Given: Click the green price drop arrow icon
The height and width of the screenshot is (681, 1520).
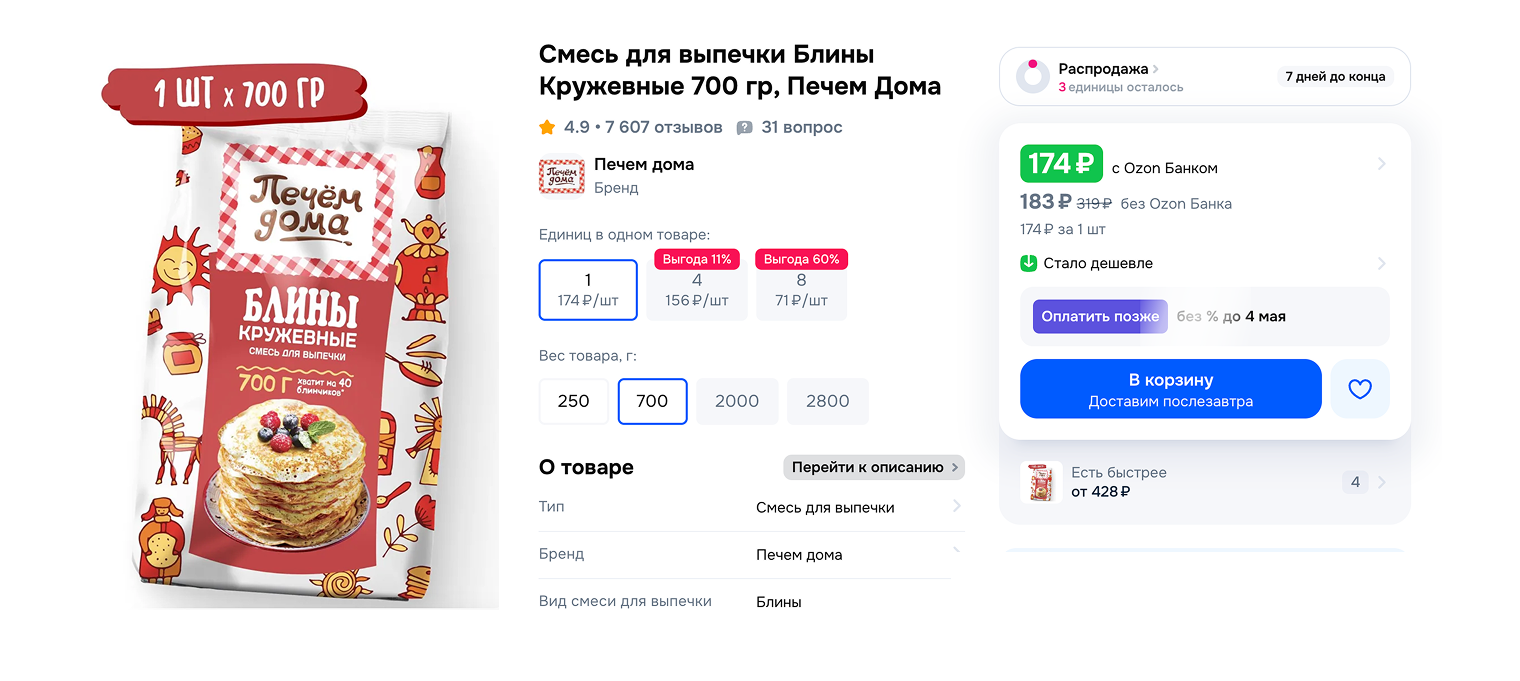Looking at the screenshot, I should click(1029, 263).
